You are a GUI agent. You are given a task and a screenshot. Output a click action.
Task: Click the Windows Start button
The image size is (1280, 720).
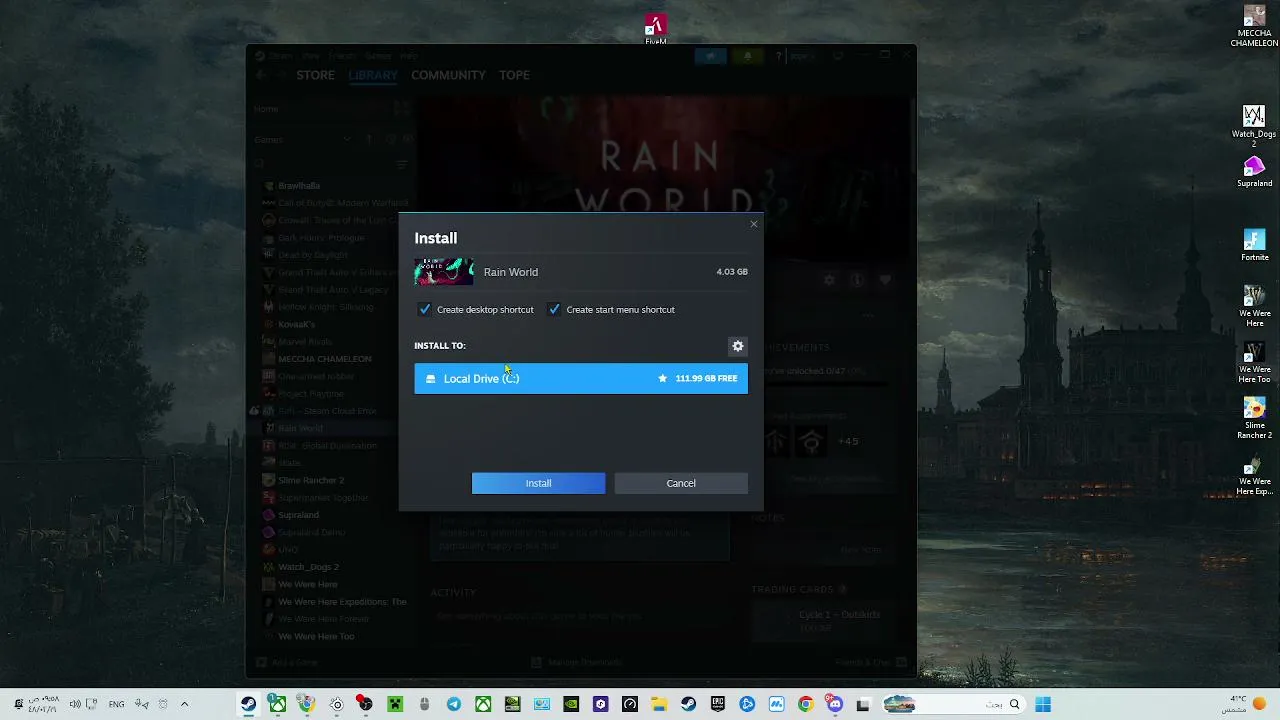(x=1043, y=705)
